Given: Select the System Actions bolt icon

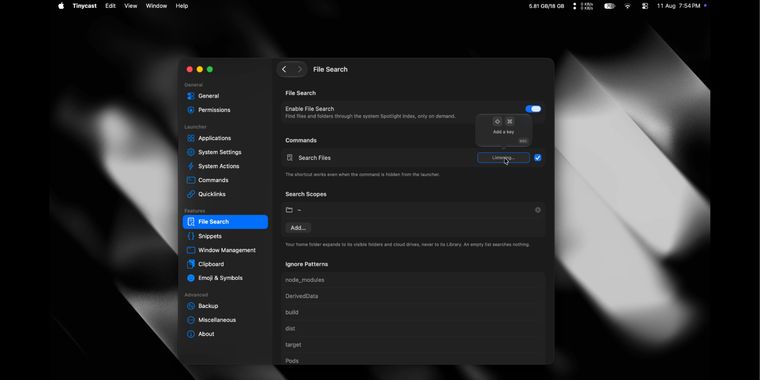Looking at the screenshot, I should click(x=191, y=166).
